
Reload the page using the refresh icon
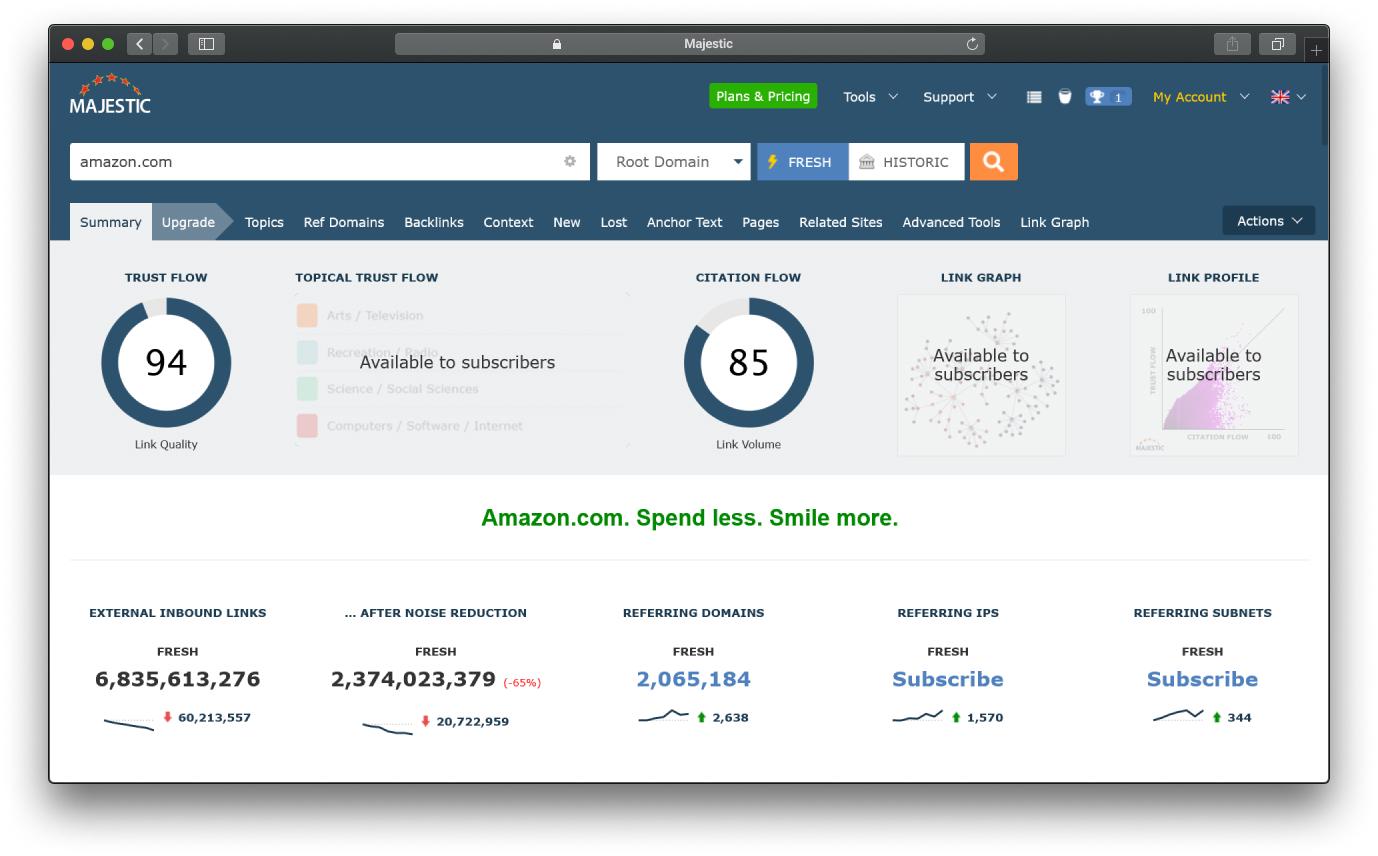(x=972, y=44)
